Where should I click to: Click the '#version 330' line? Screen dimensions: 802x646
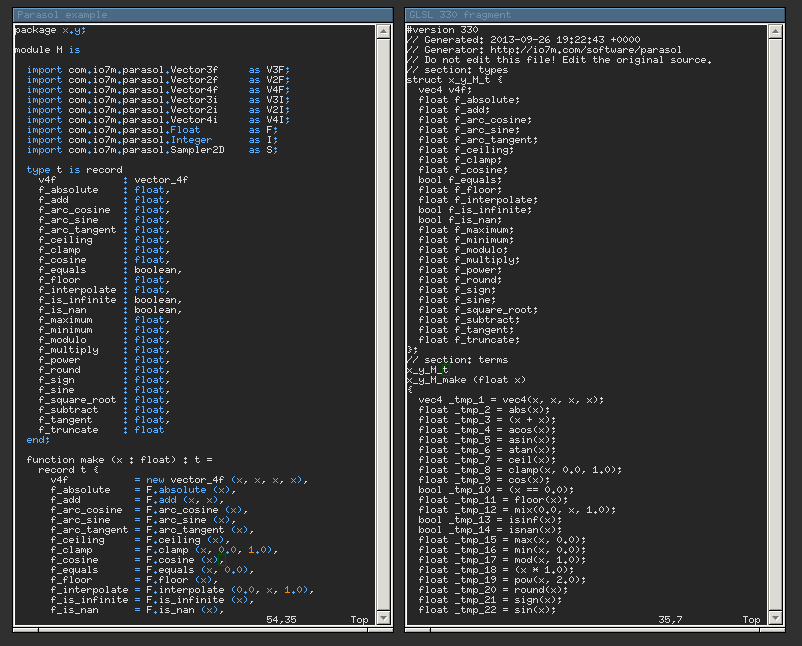(x=442, y=30)
